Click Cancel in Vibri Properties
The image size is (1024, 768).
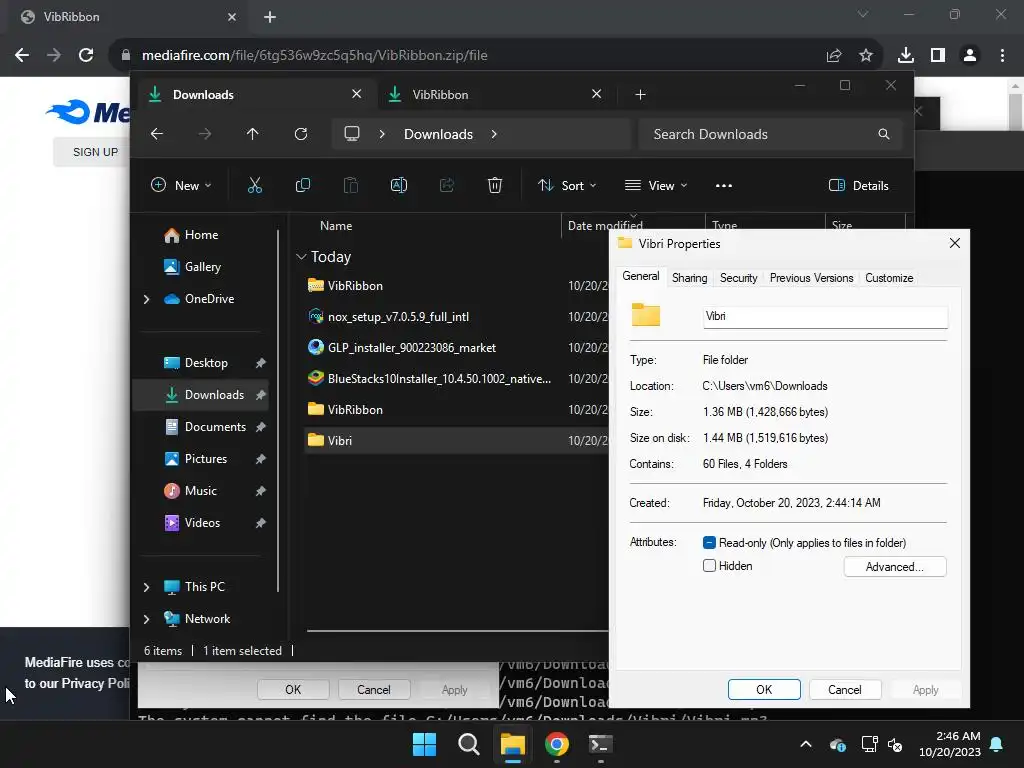pos(844,690)
